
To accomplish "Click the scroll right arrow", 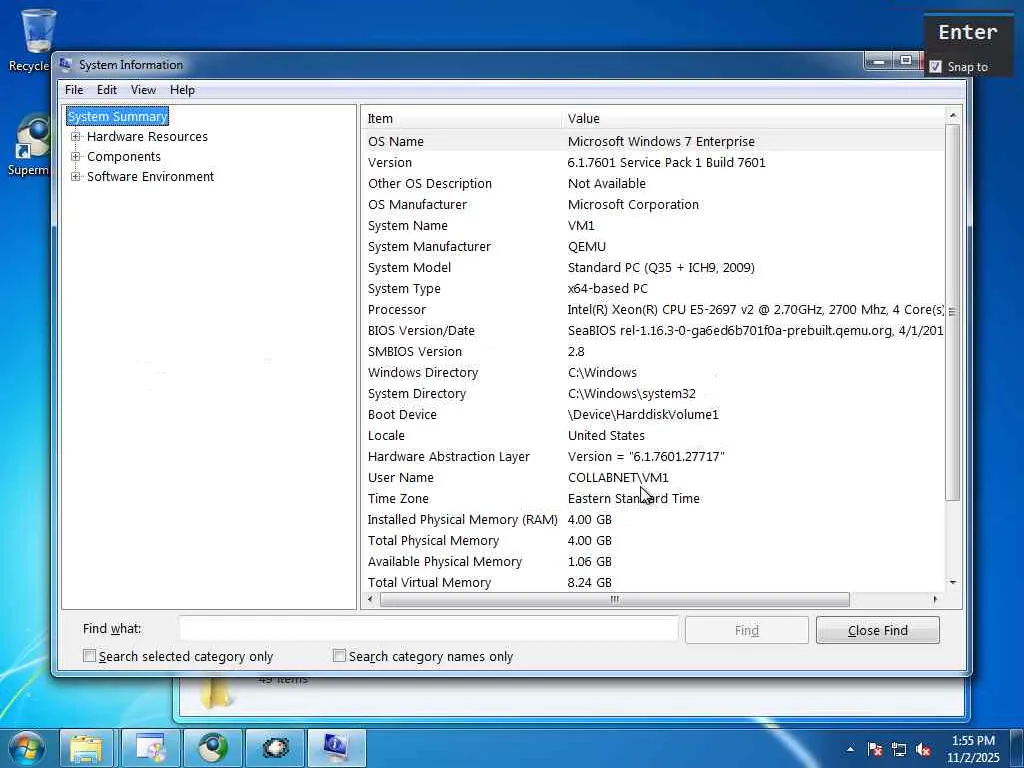I will pos(935,600).
